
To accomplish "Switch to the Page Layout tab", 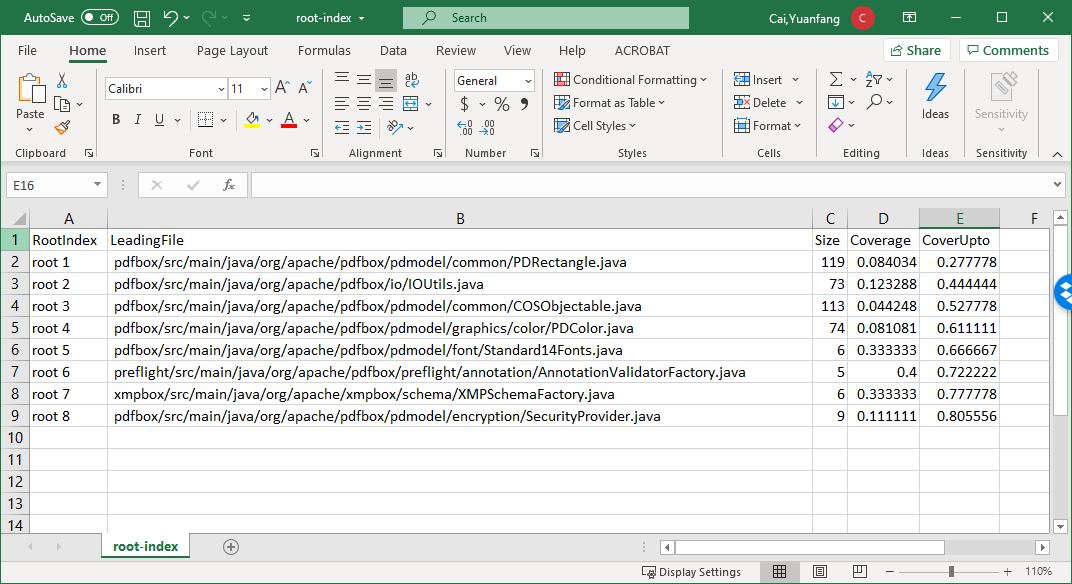I will (x=232, y=51).
